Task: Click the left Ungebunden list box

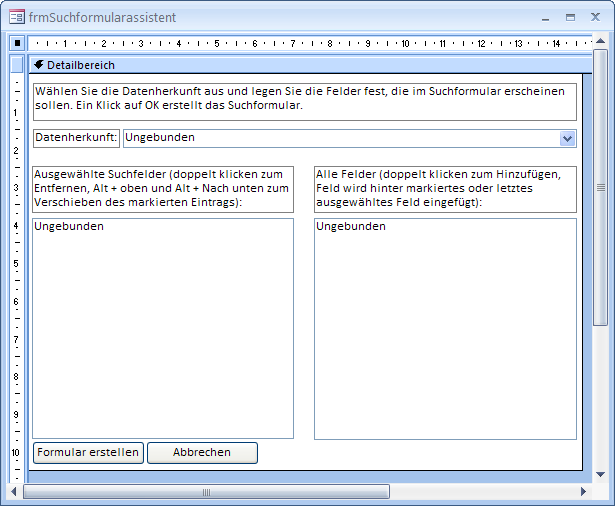Action: click(163, 328)
